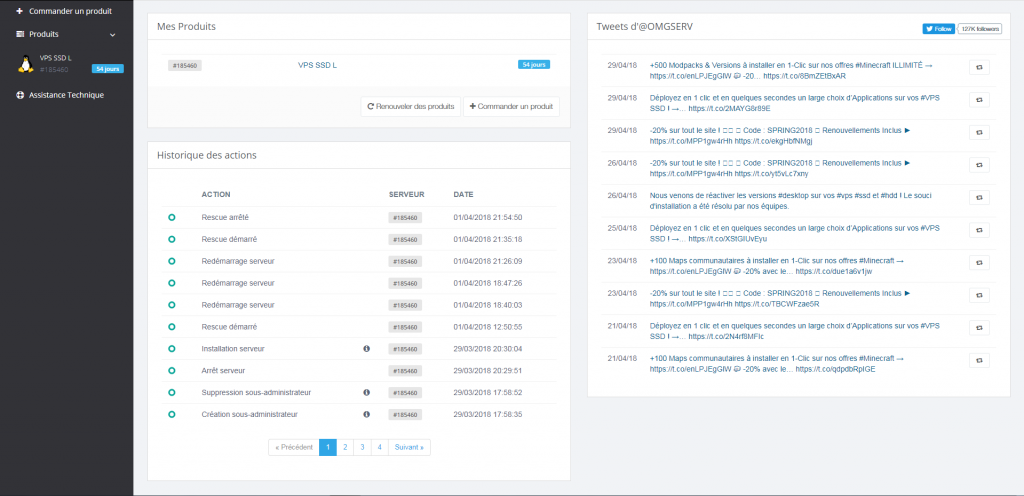Click Suivant to view next history page

click(x=409, y=447)
